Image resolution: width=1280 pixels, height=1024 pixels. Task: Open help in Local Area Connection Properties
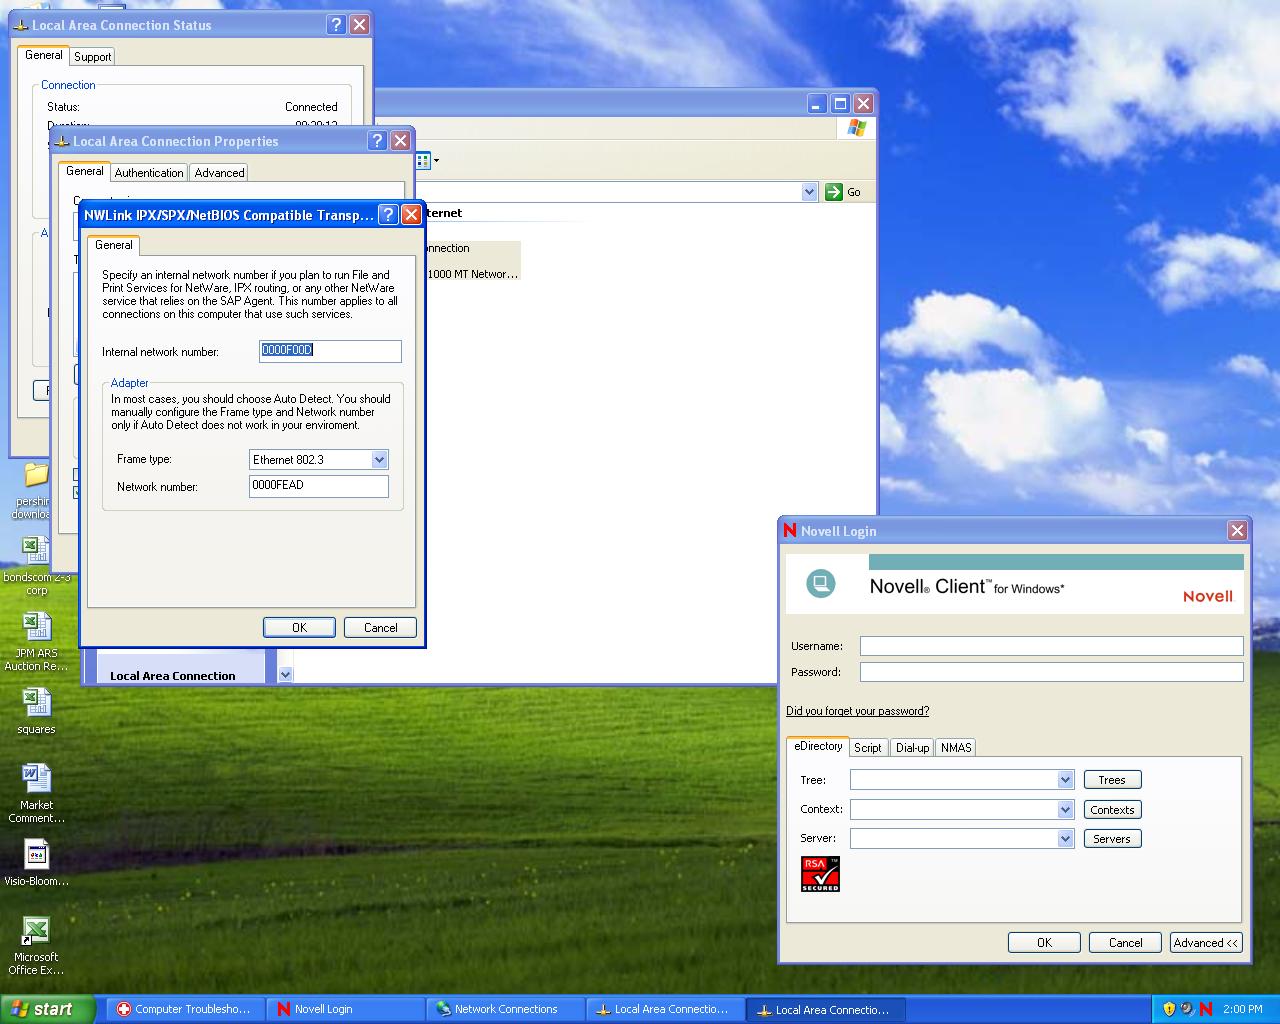[377, 141]
